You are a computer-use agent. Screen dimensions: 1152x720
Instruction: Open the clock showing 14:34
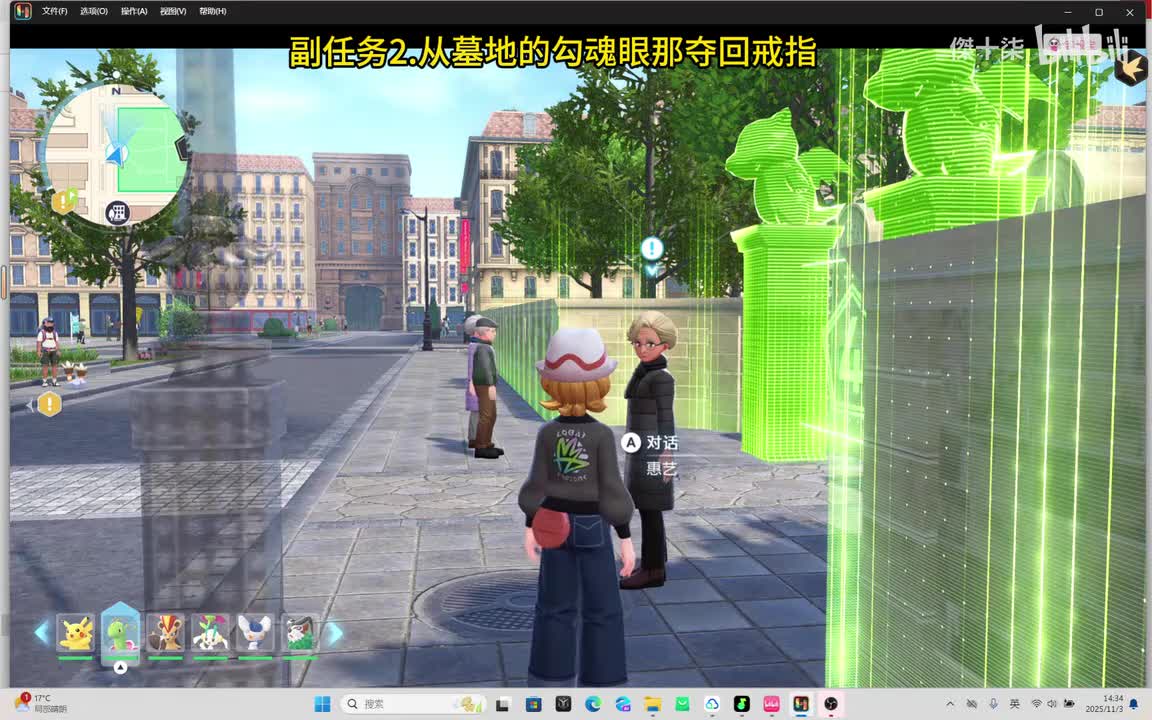click(x=1104, y=703)
